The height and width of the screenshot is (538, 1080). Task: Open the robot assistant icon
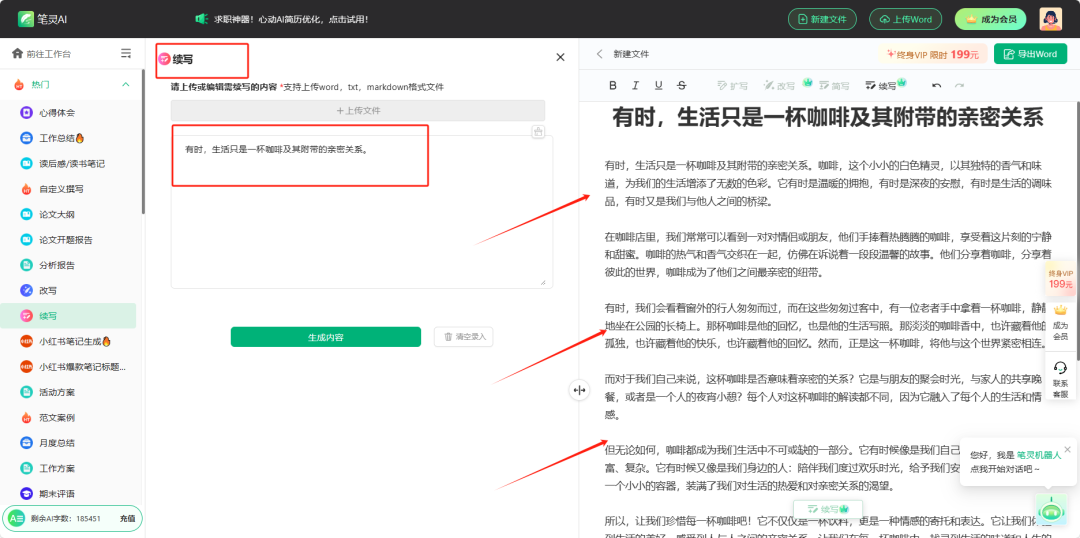click(1050, 510)
